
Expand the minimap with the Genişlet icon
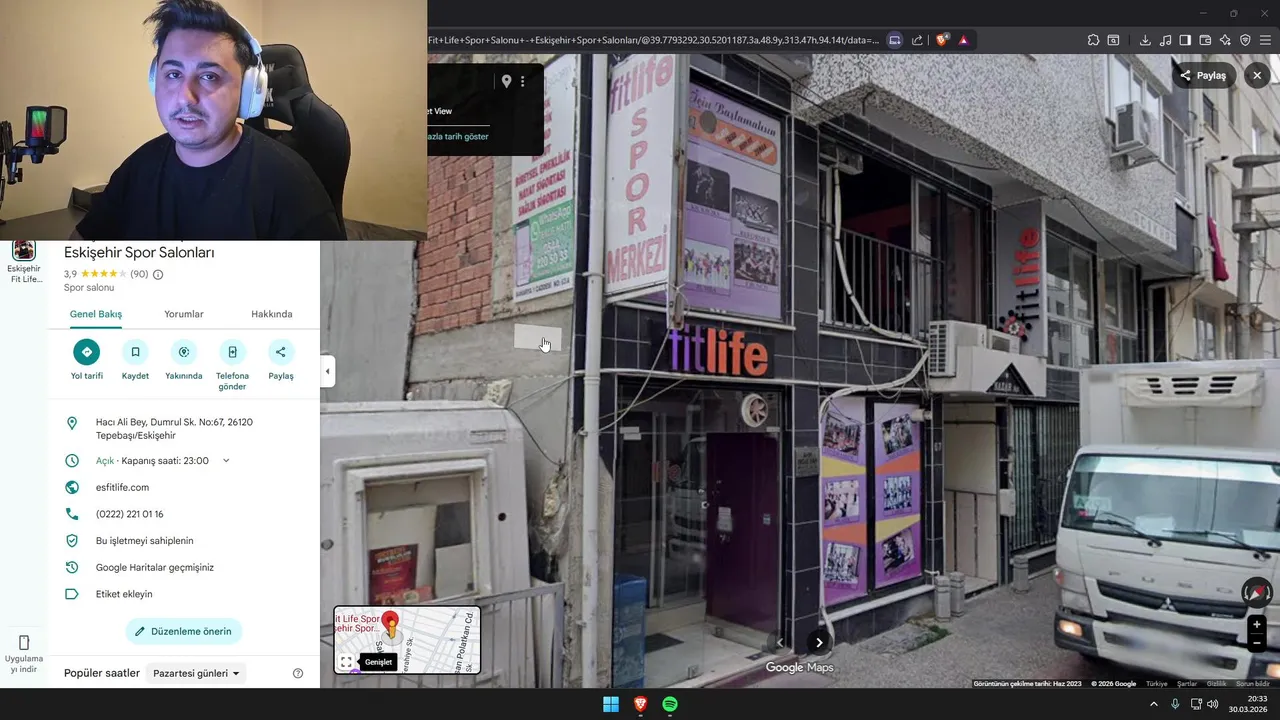coord(346,662)
